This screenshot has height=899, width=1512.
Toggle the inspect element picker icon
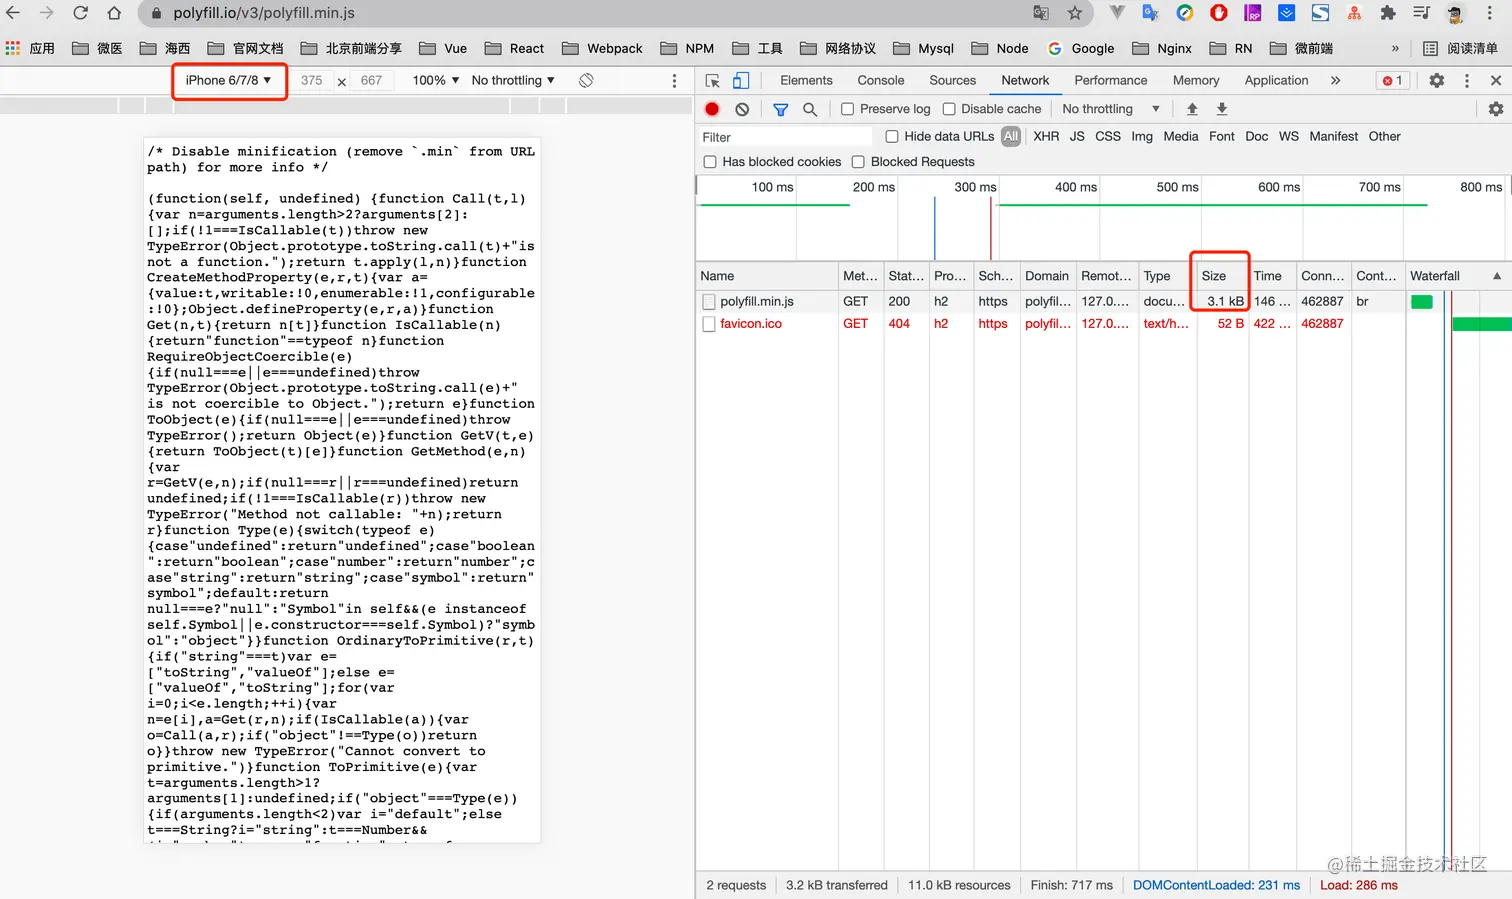pos(712,80)
